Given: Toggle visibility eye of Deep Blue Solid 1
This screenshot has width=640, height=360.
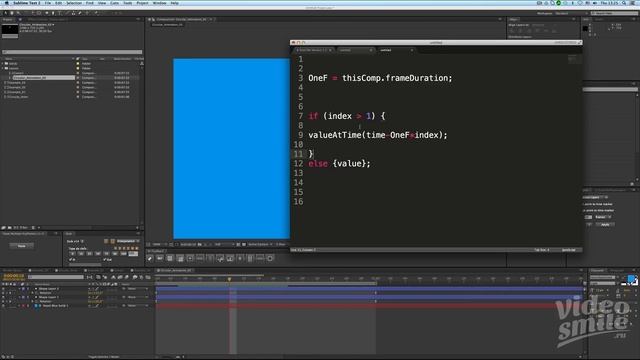Looking at the screenshot, I should point(3,306).
